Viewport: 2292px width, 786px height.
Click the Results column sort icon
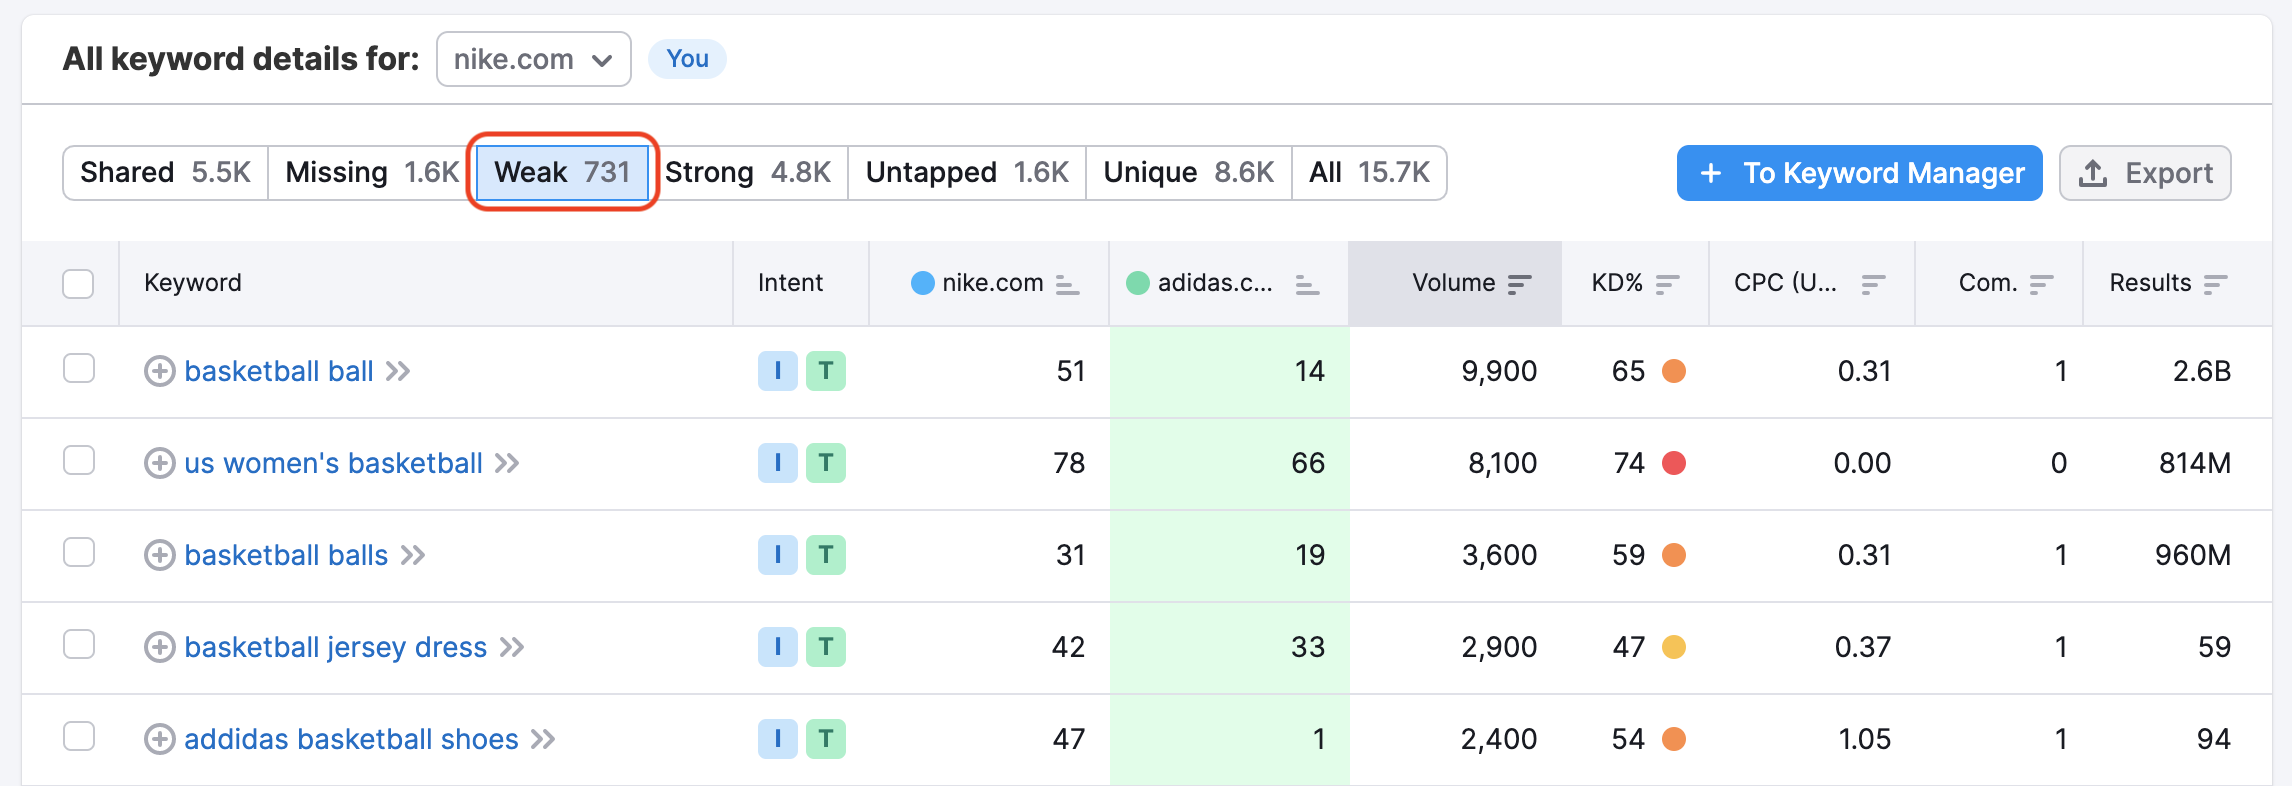[x=2215, y=285]
